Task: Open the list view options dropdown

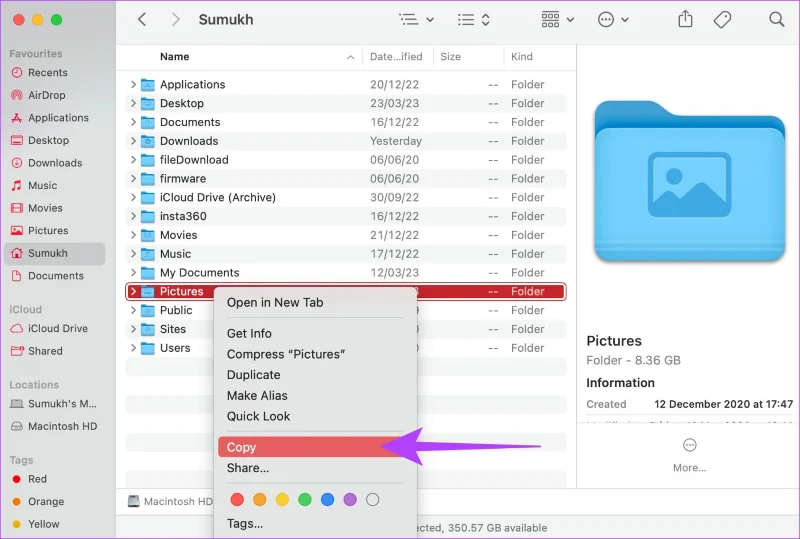Action: 416,20
